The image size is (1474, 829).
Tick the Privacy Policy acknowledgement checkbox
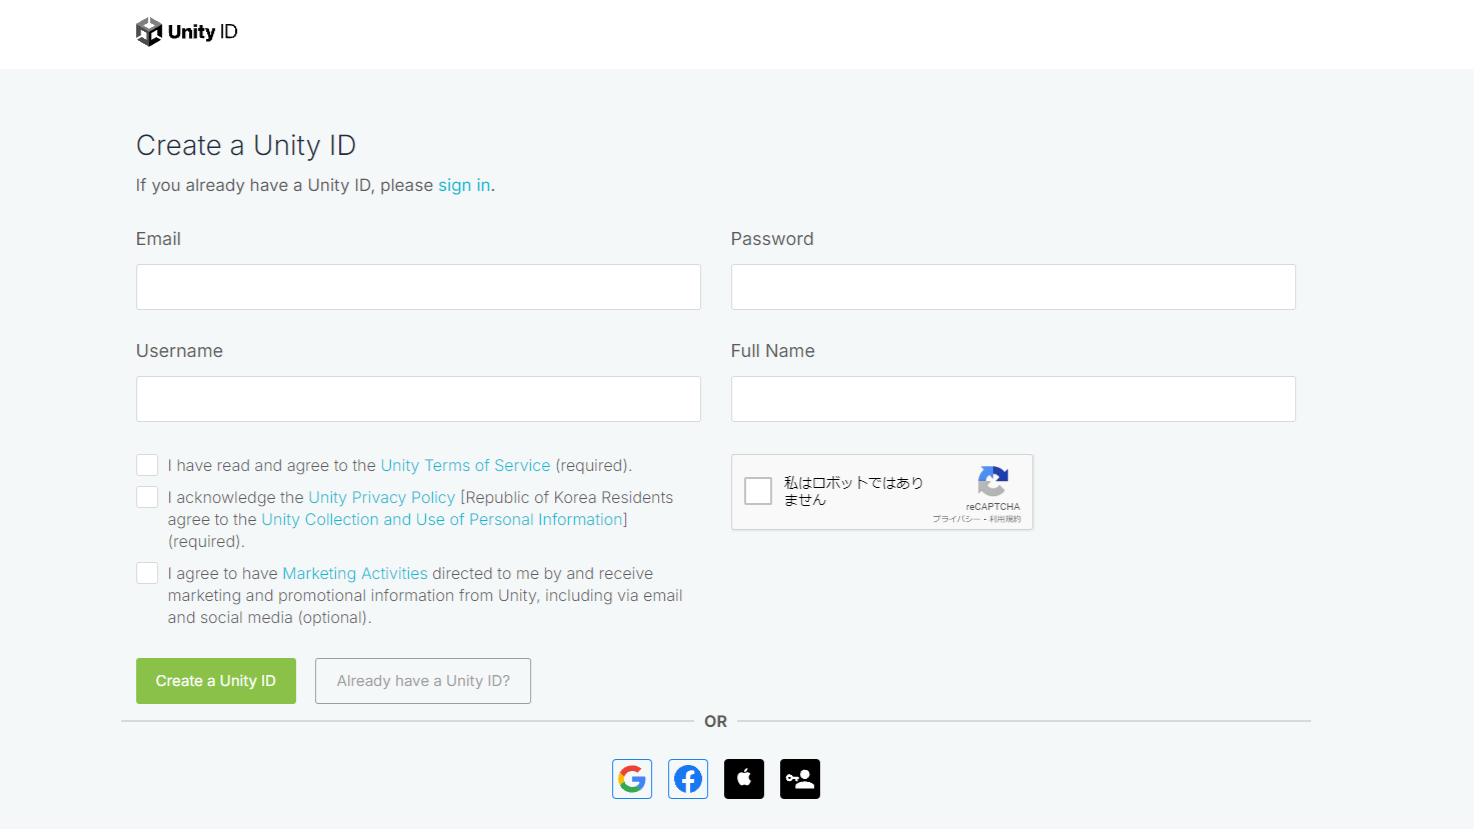pyautogui.click(x=147, y=497)
